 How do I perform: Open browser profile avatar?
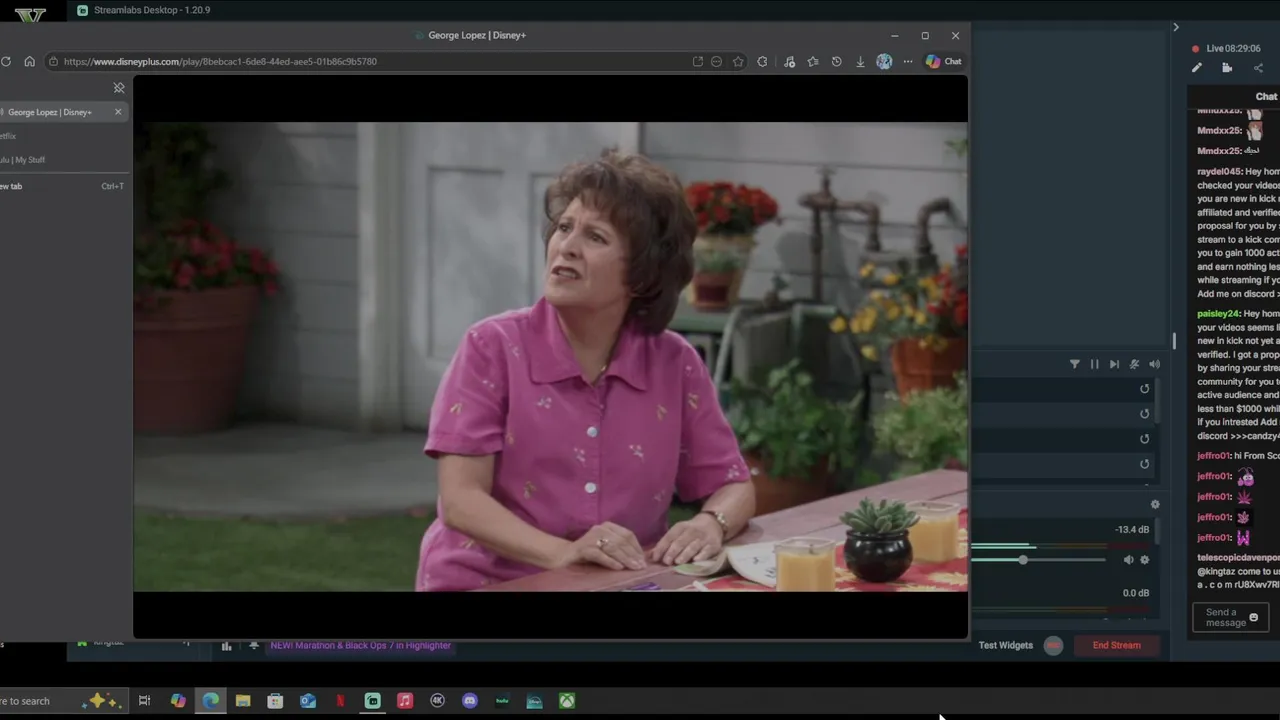[x=884, y=61]
